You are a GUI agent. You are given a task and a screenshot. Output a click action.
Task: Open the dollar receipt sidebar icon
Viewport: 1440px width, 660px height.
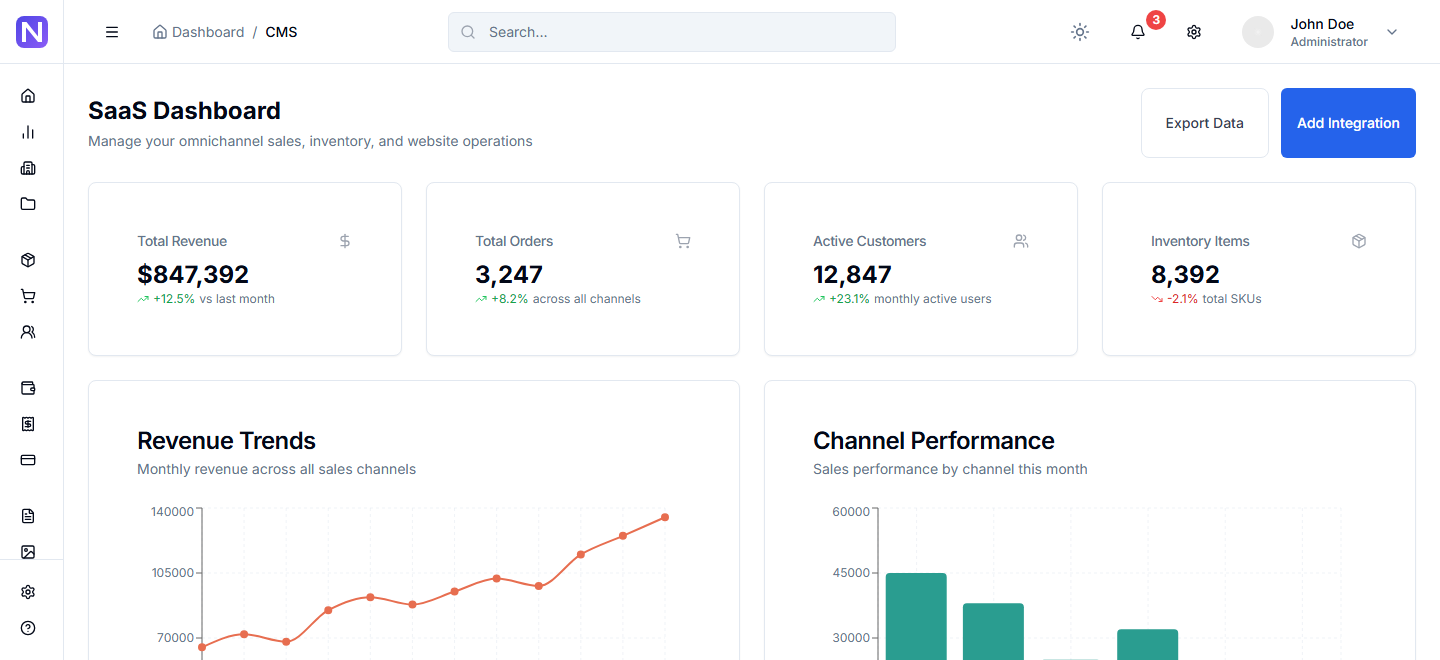28,424
